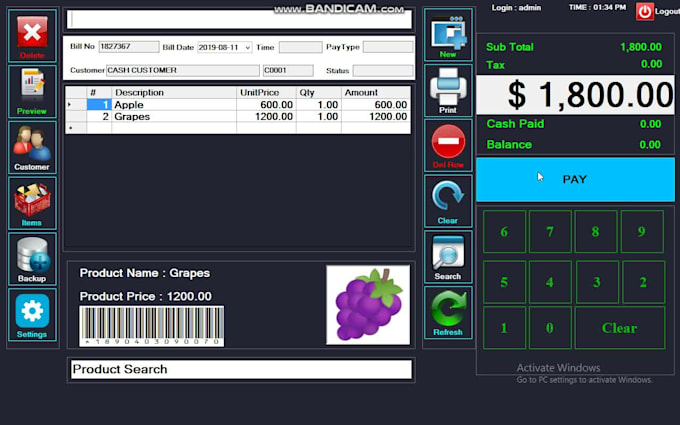
Task: Click the C0001 customer code field
Action: tap(288, 71)
